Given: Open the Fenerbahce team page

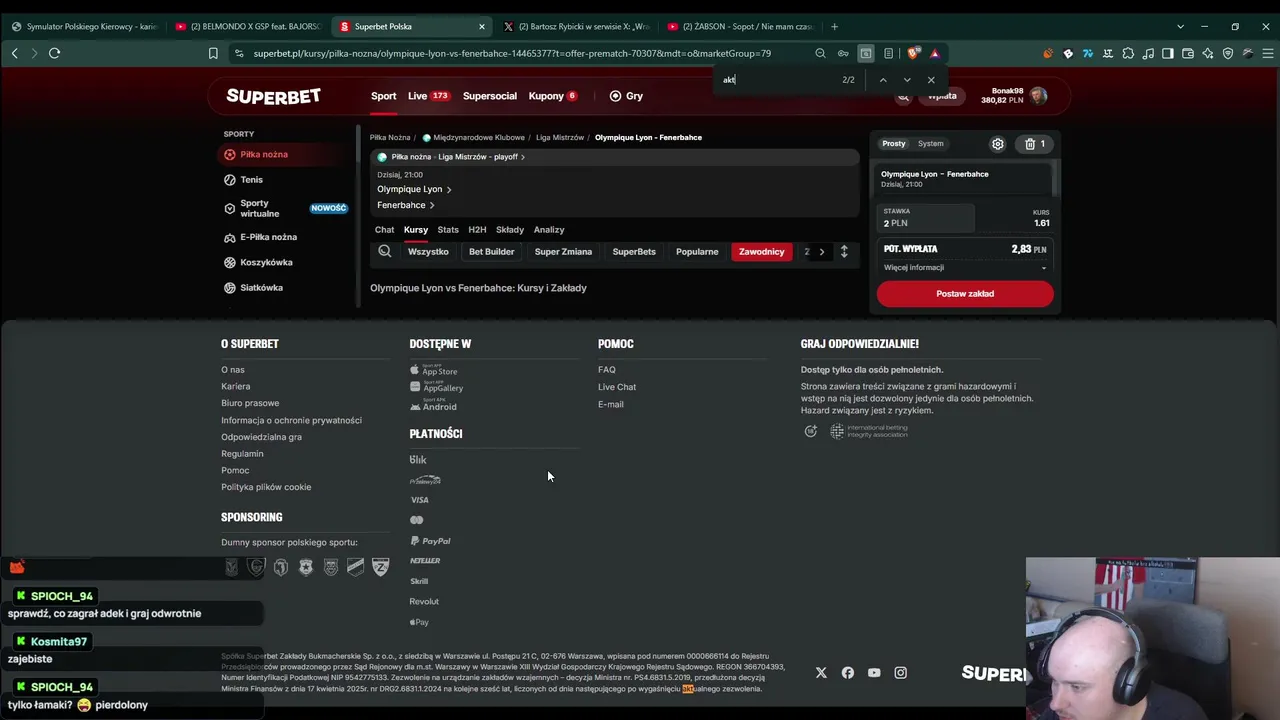Looking at the screenshot, I should (x=406, y=205).
